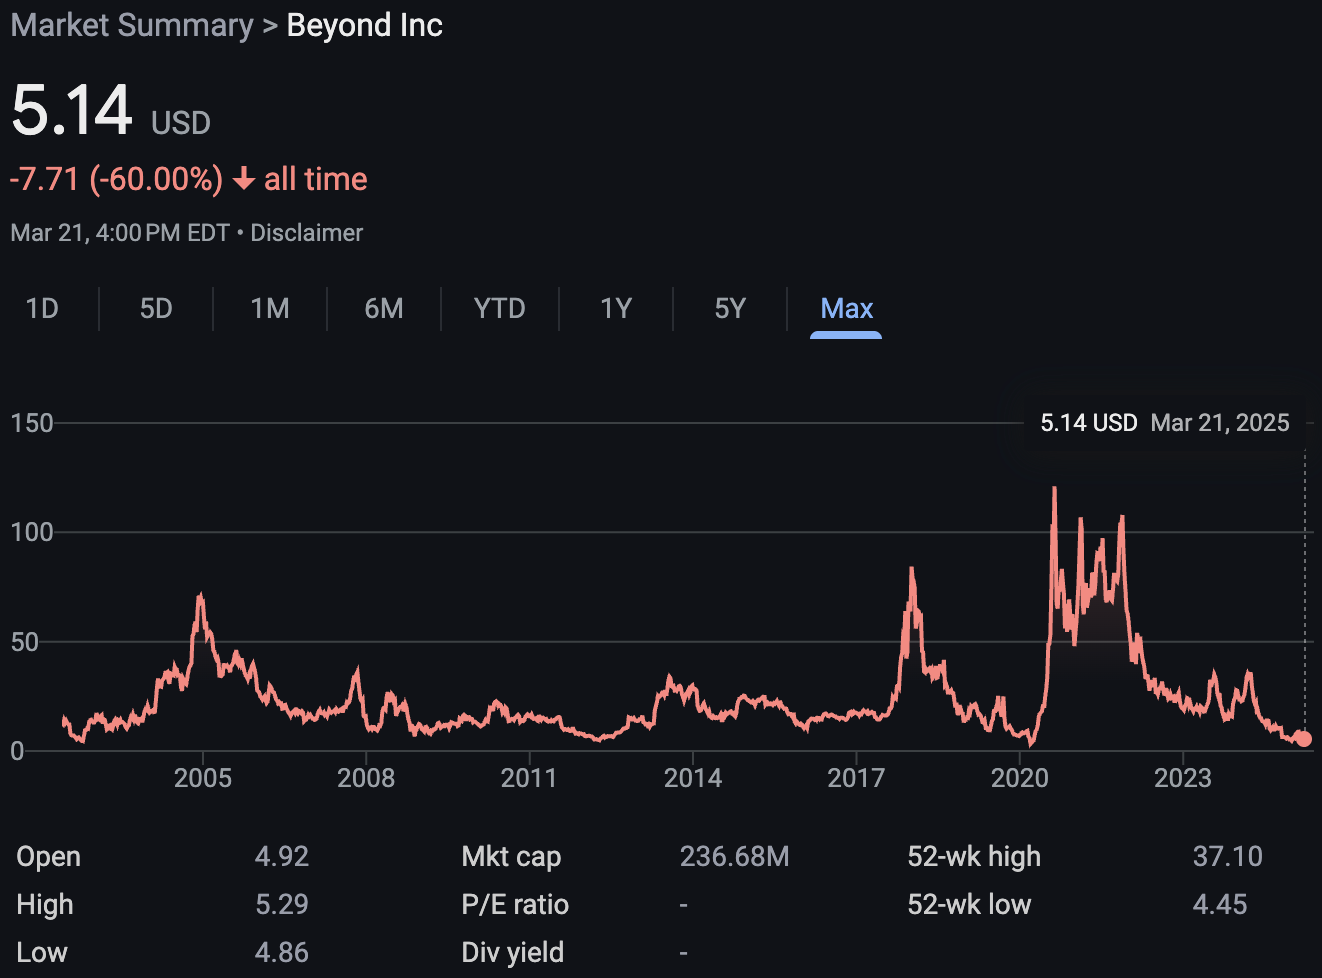Click the USD currency label beside the price

181,123
